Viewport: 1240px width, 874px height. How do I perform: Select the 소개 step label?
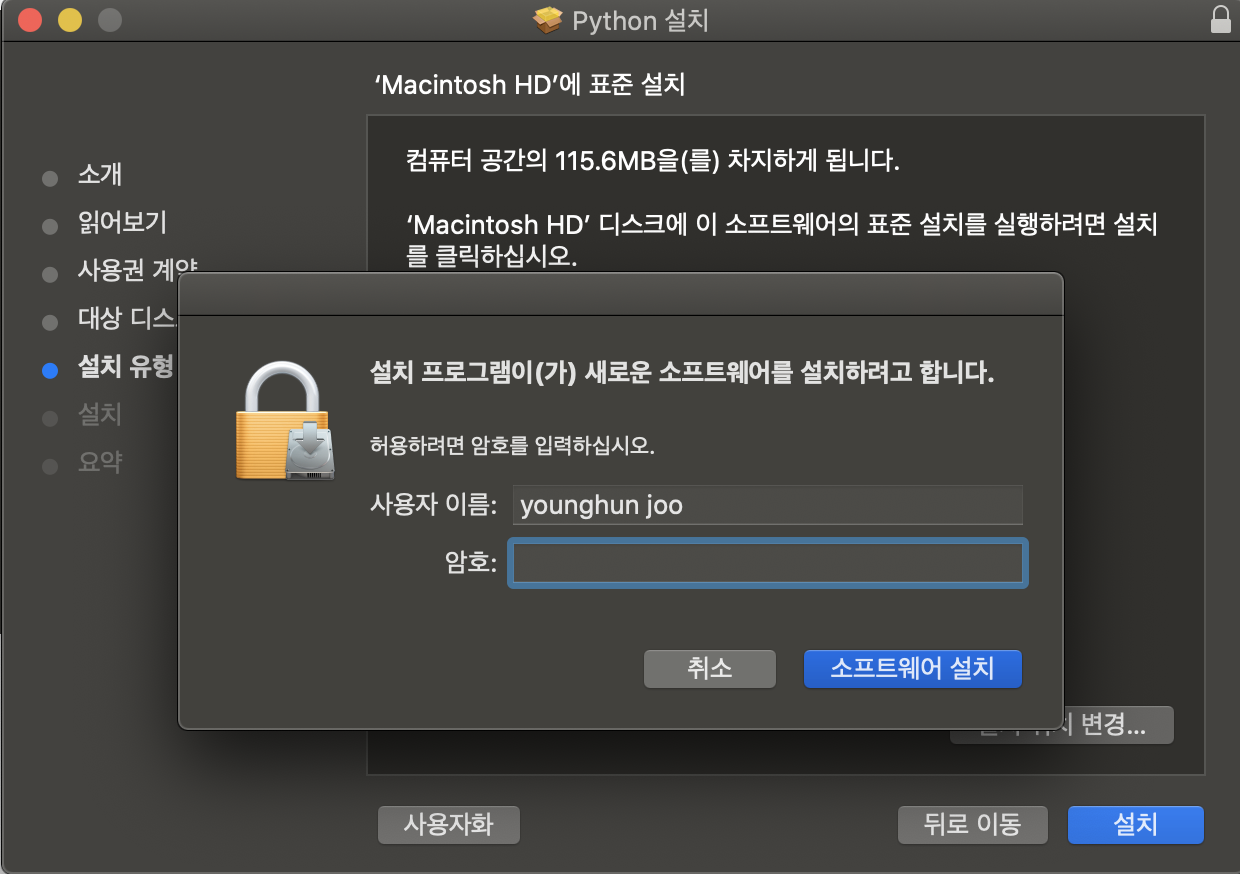tap(100, 175)
